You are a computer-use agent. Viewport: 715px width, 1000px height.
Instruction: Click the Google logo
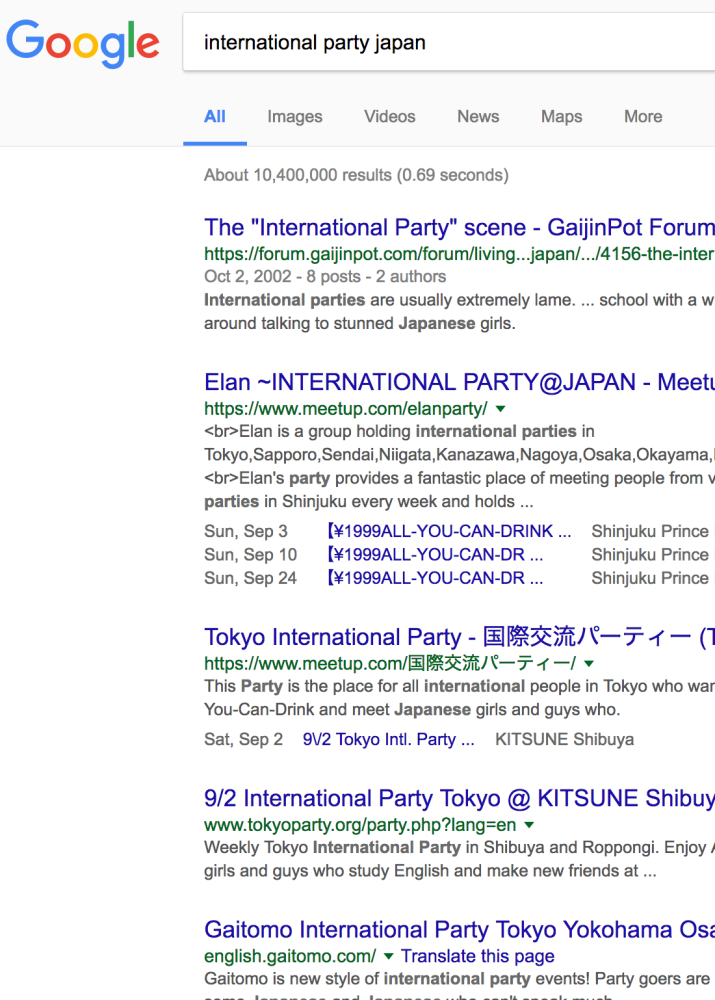point(83,43)
